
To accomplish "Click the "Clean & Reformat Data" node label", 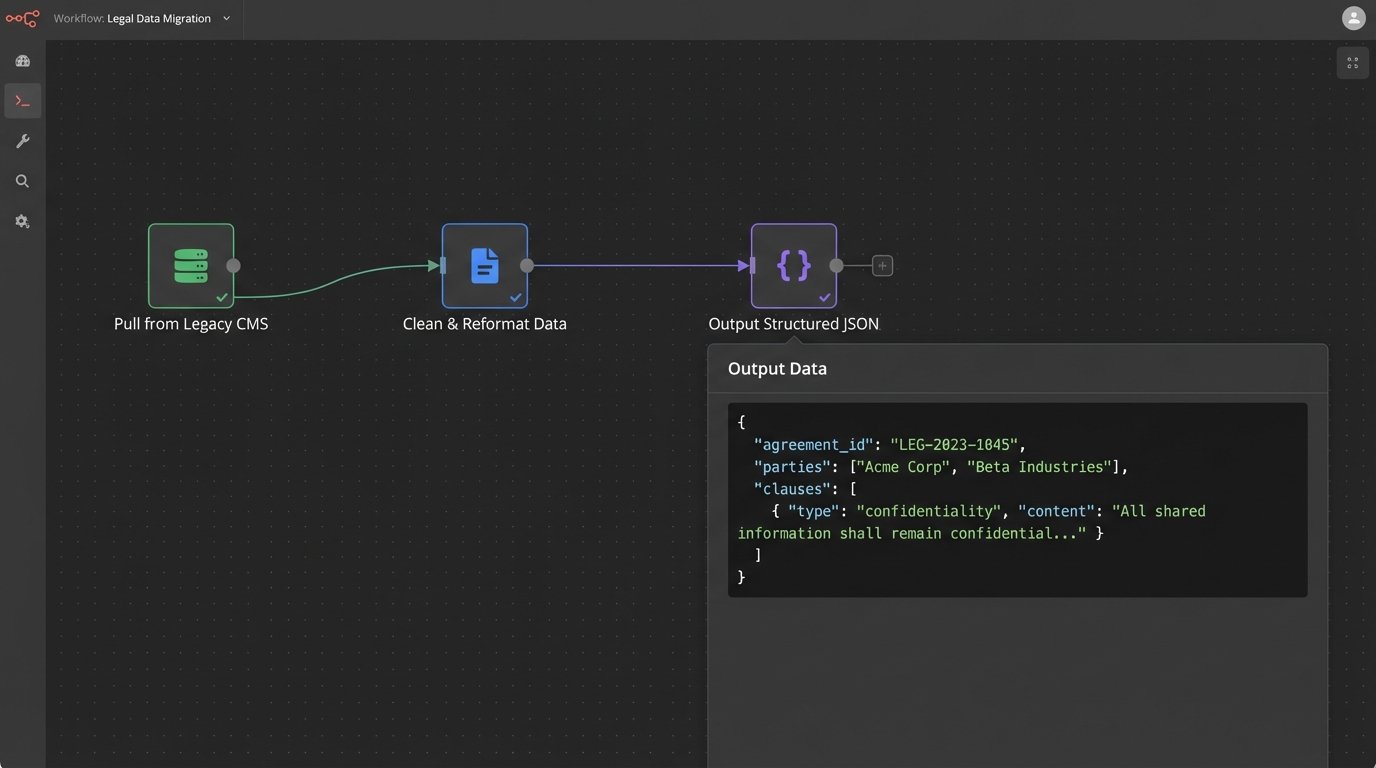I will coord(484,324).
